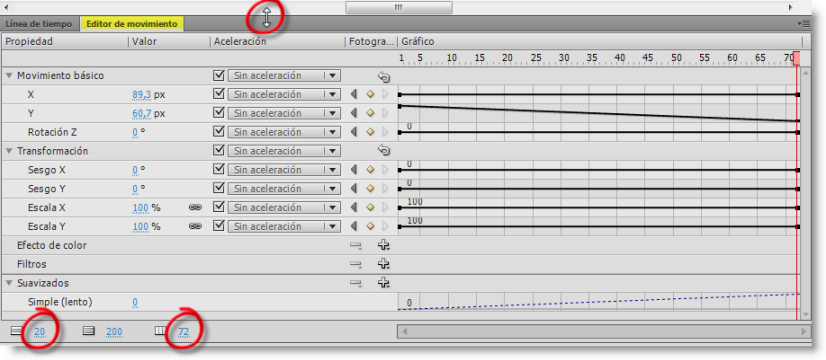Edit the Rotación Z value
The width and height of the screenshot is (826, 360).
[x=135, y=132]
